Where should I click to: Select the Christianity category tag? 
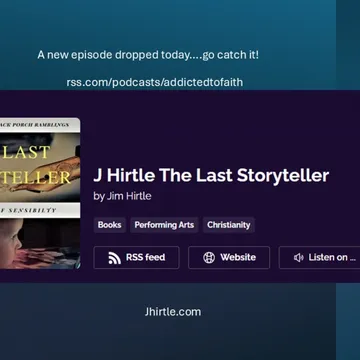[229, 225]
